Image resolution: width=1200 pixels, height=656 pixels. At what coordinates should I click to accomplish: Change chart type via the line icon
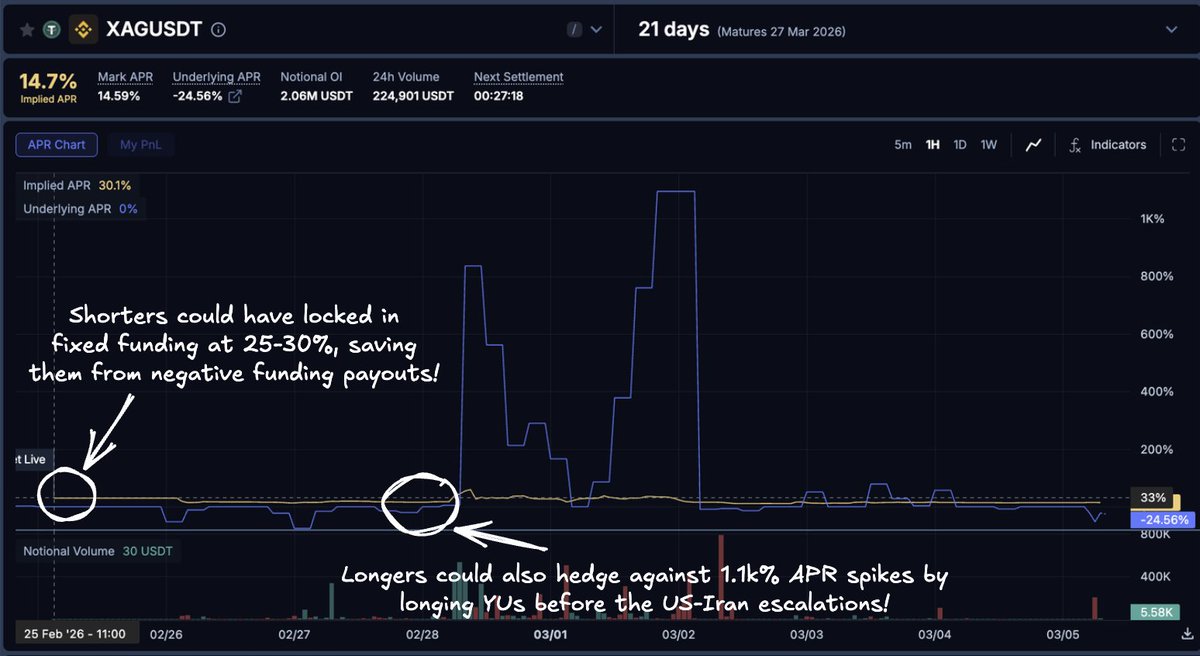point(1034,145)
